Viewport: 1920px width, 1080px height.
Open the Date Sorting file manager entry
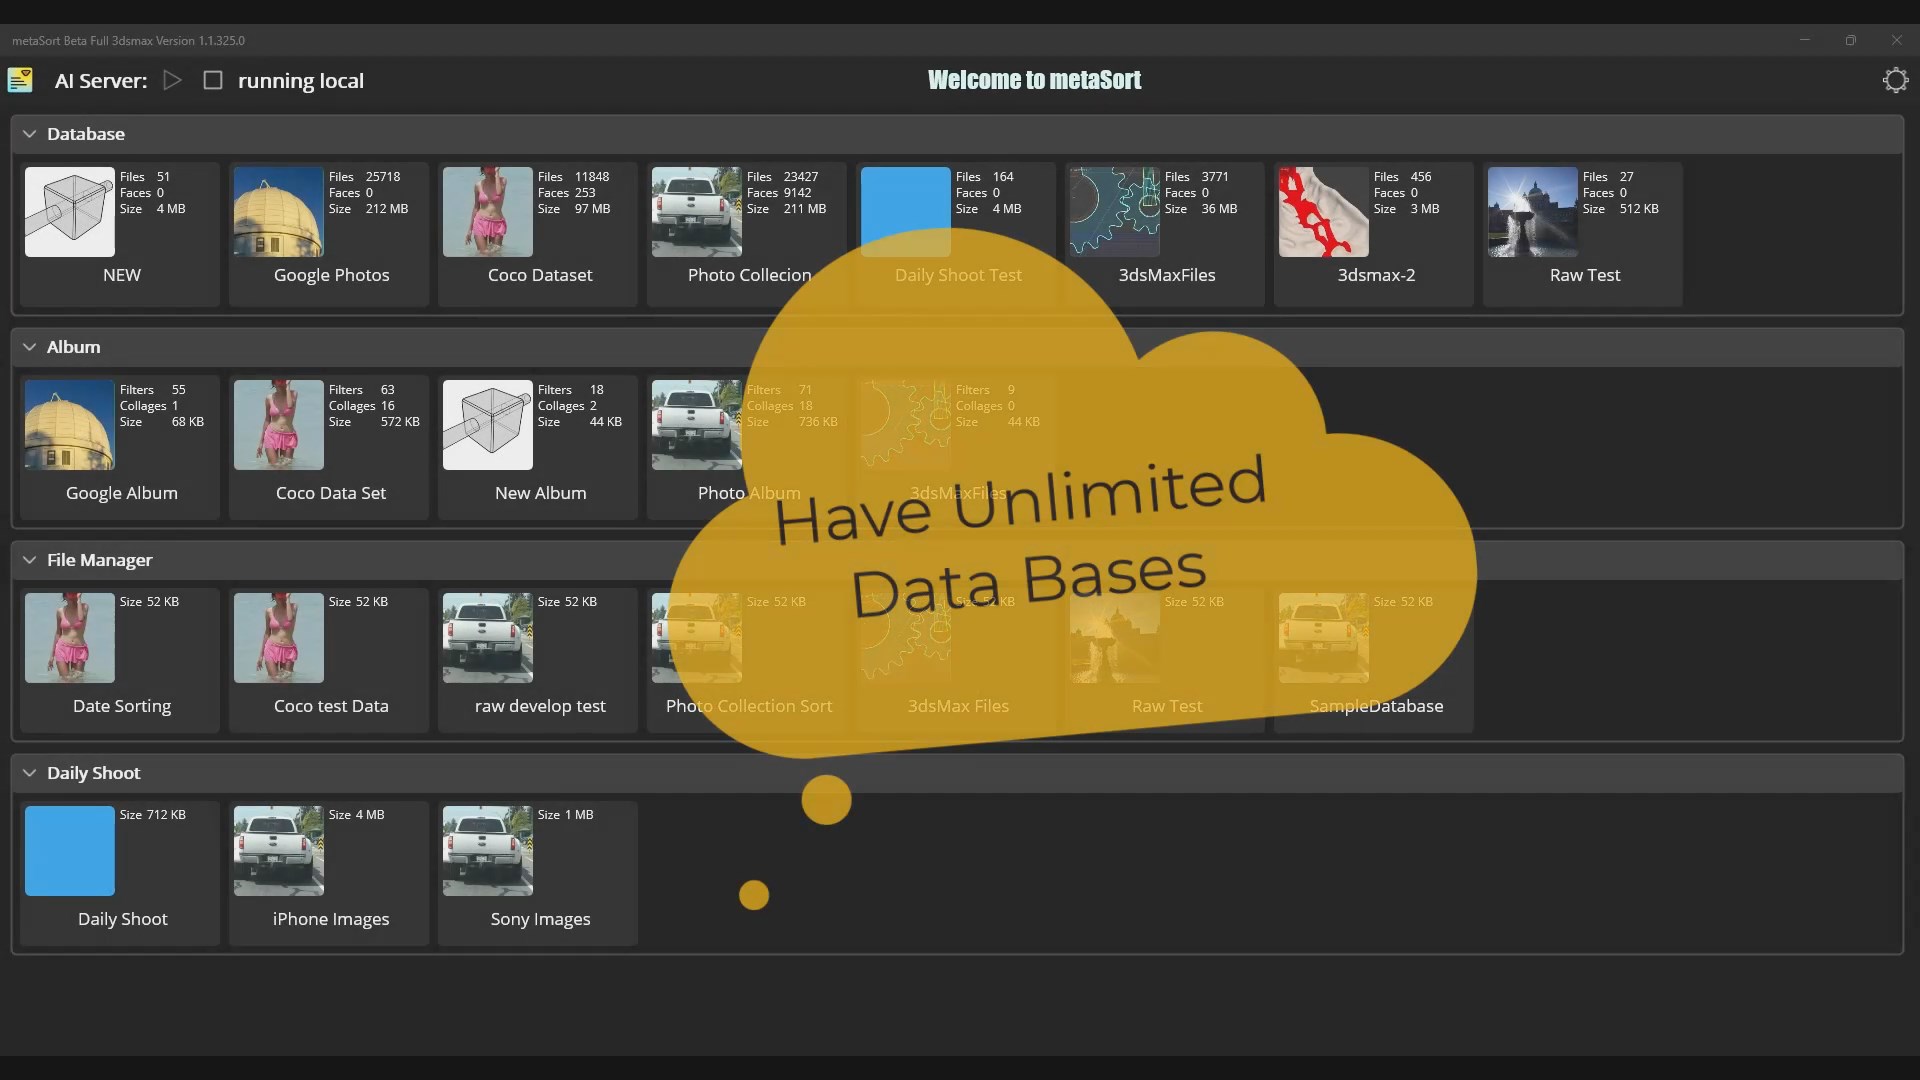[x=70, y=638]
